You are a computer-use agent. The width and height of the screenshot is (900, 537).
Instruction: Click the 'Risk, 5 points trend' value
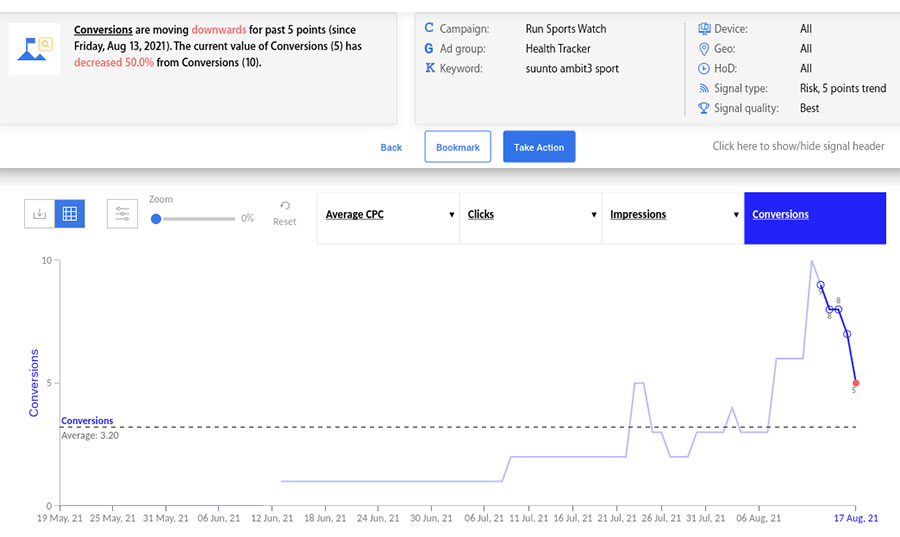(x=843, y=88)
